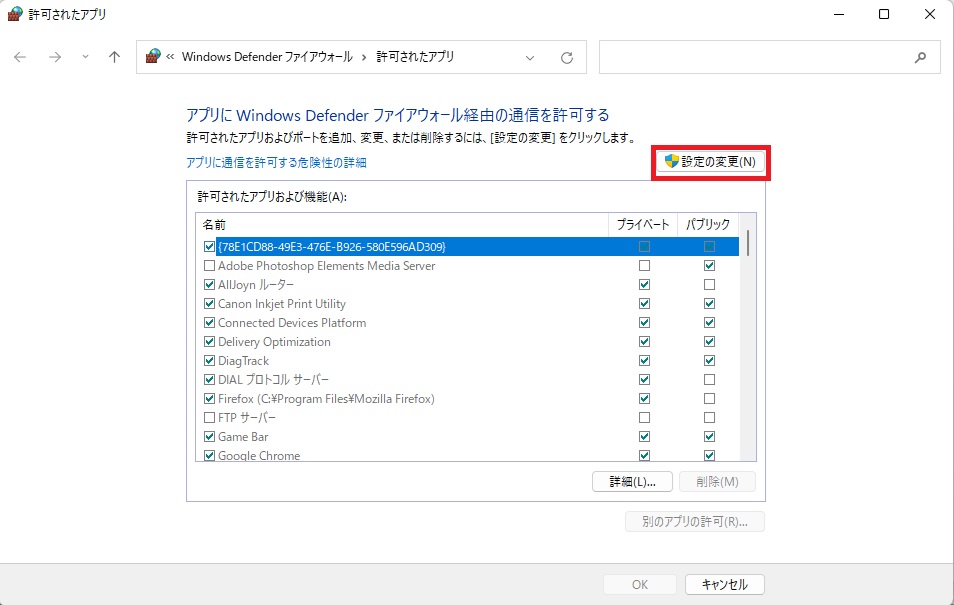Screen dimensions: 954x605
Task: Select the Firefox (C:¥Program Files¥Mozilla Firefox) row
Action: click(x=326, y=399)
